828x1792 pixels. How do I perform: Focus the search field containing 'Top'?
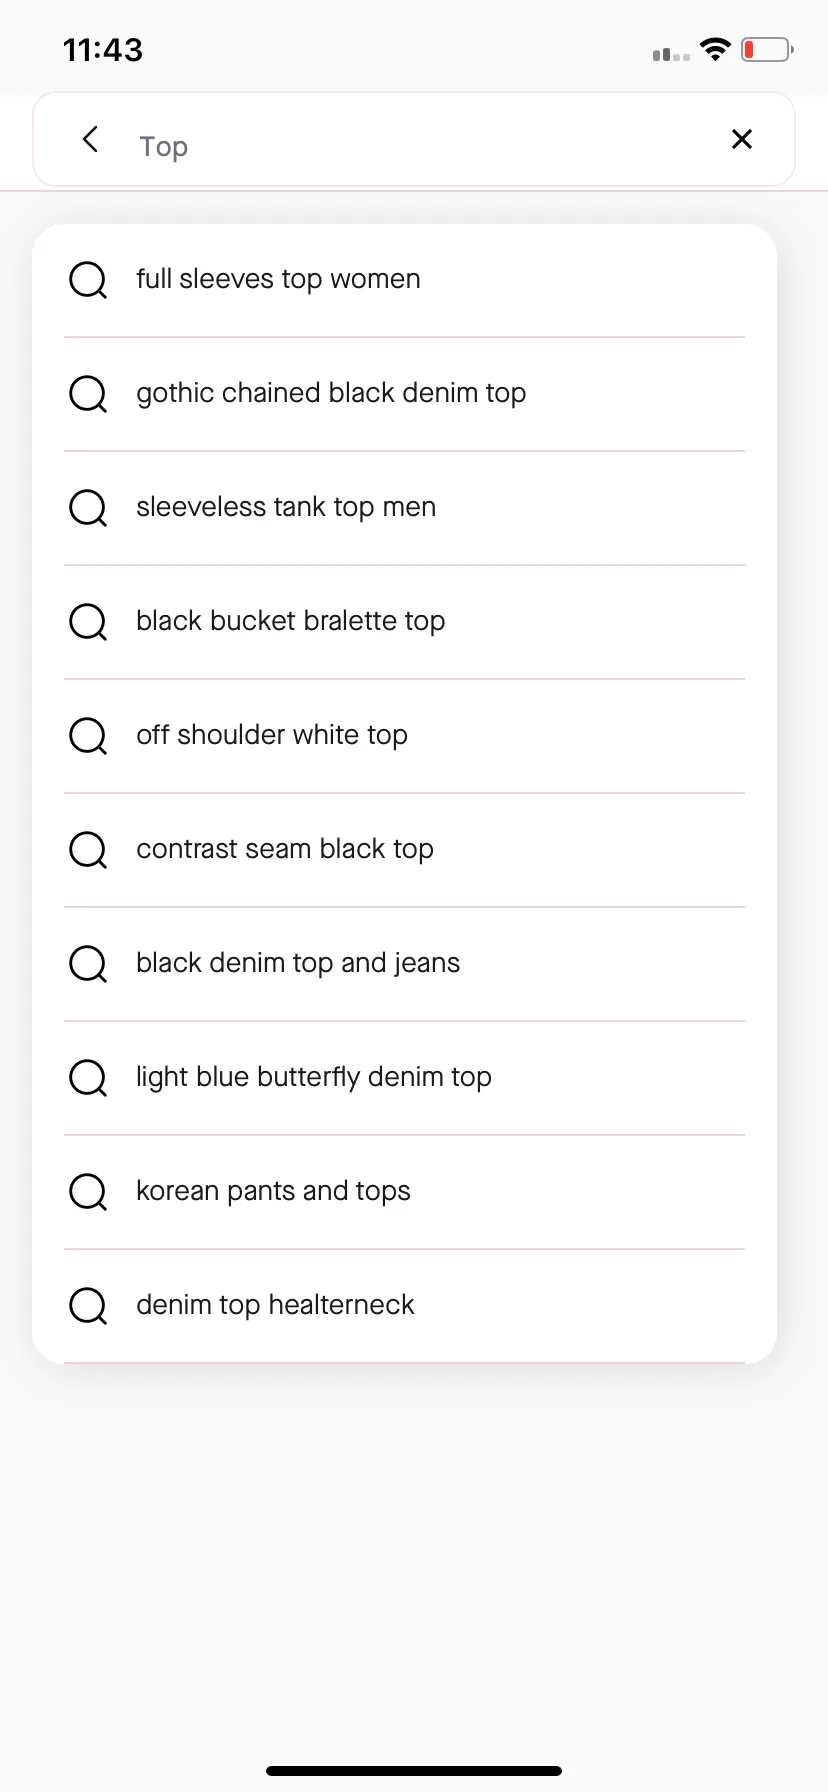[x=414, y=140]
